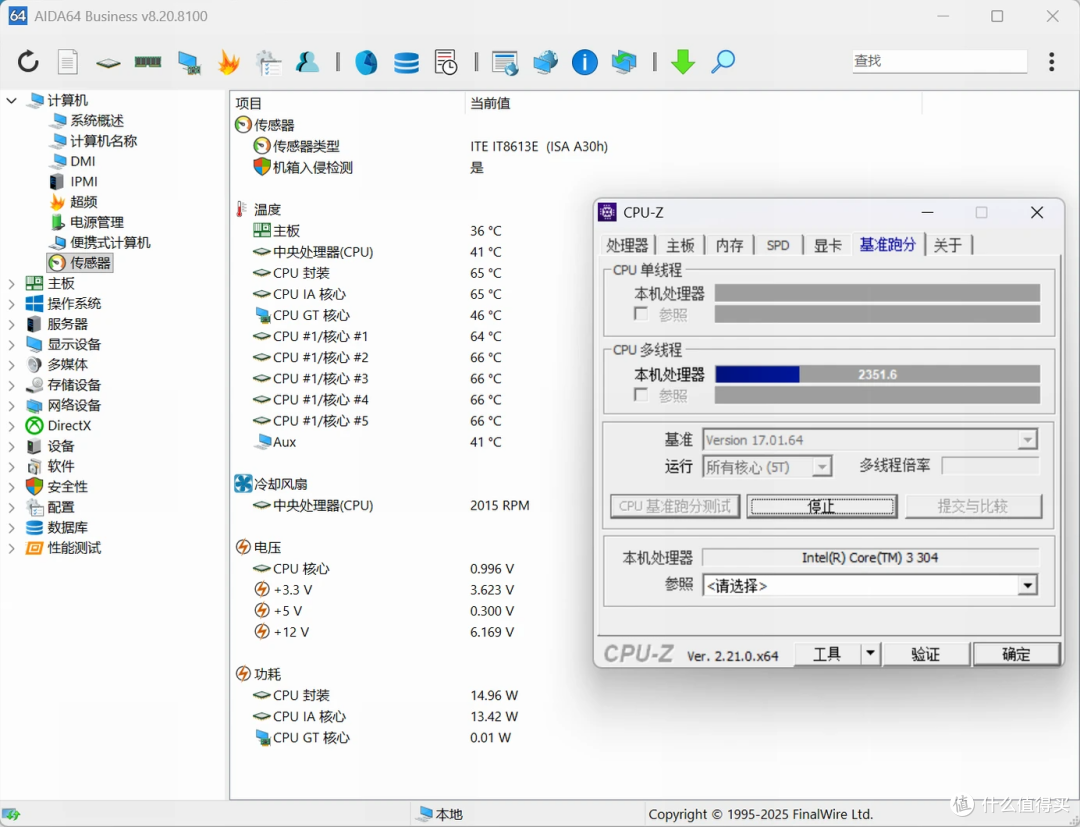Switch to the 处理器 tab in CPU-Z
Image resolution: width=1080 pixels, height=827 pixels.
point(627,245)
